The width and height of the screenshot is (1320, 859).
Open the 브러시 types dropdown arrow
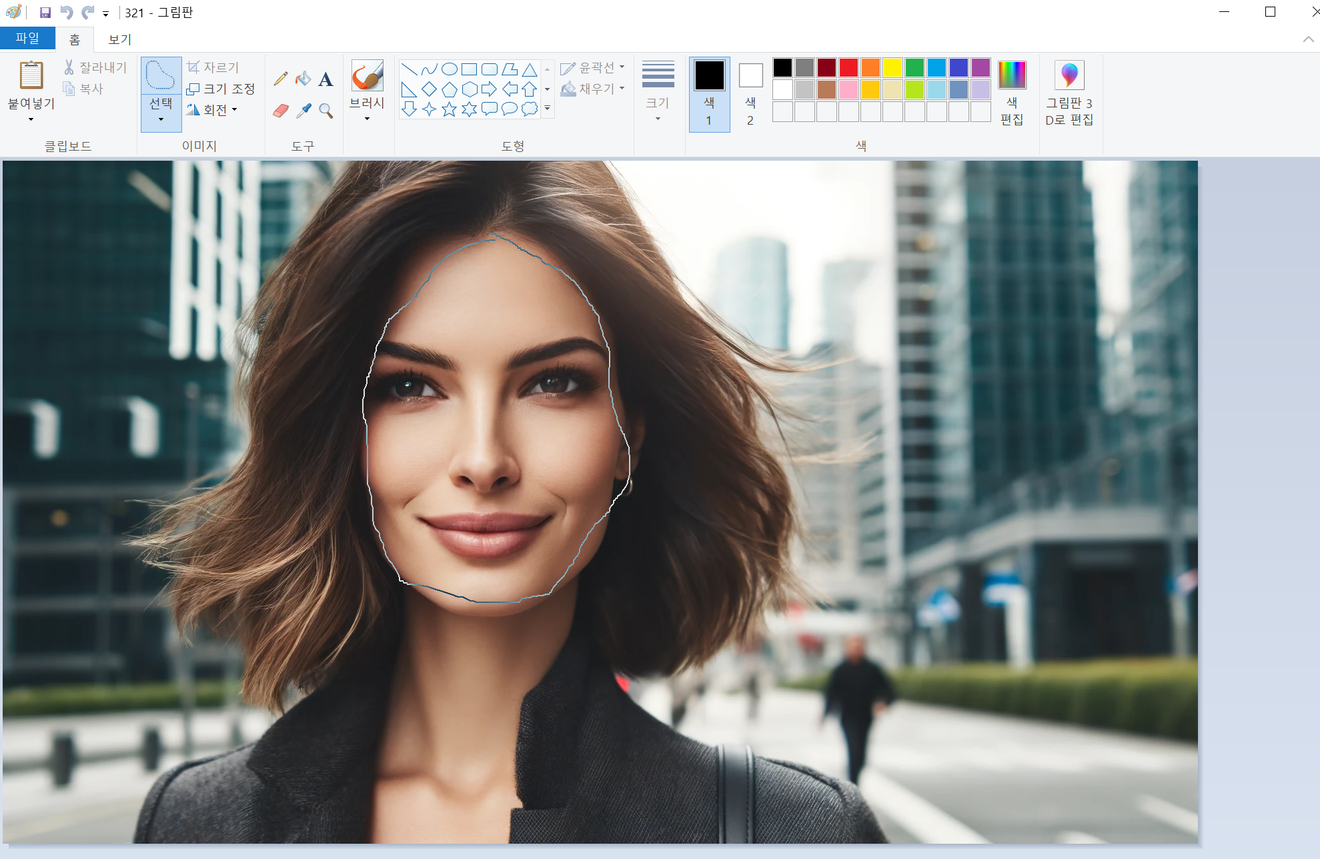[x=367, y=119]
